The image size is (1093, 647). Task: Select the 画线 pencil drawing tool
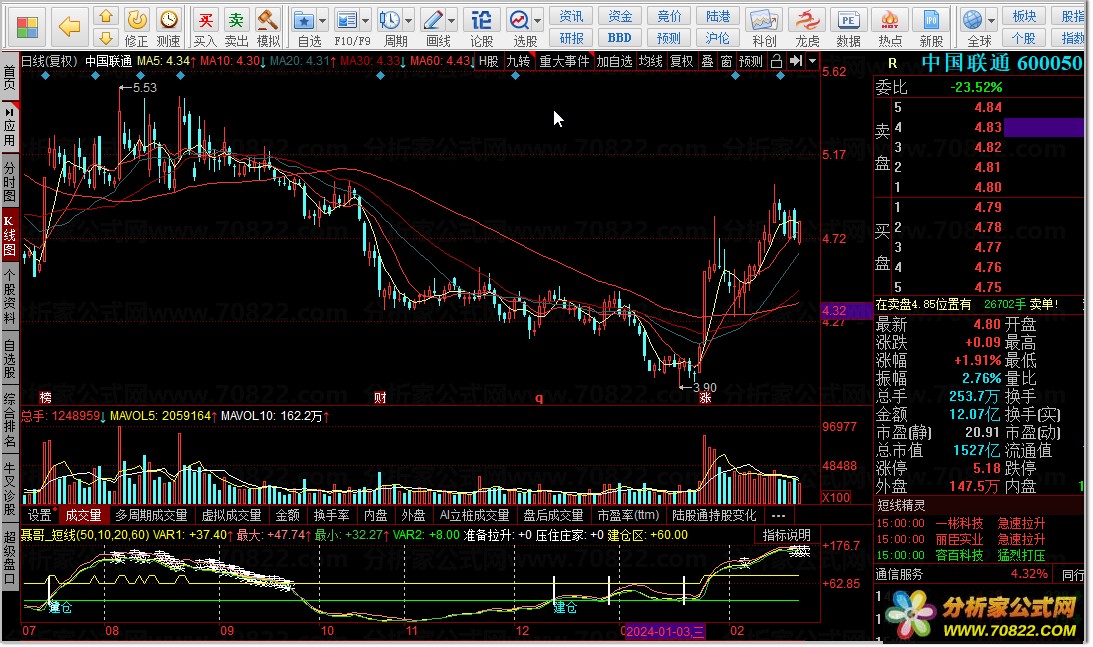click(433, 20)
